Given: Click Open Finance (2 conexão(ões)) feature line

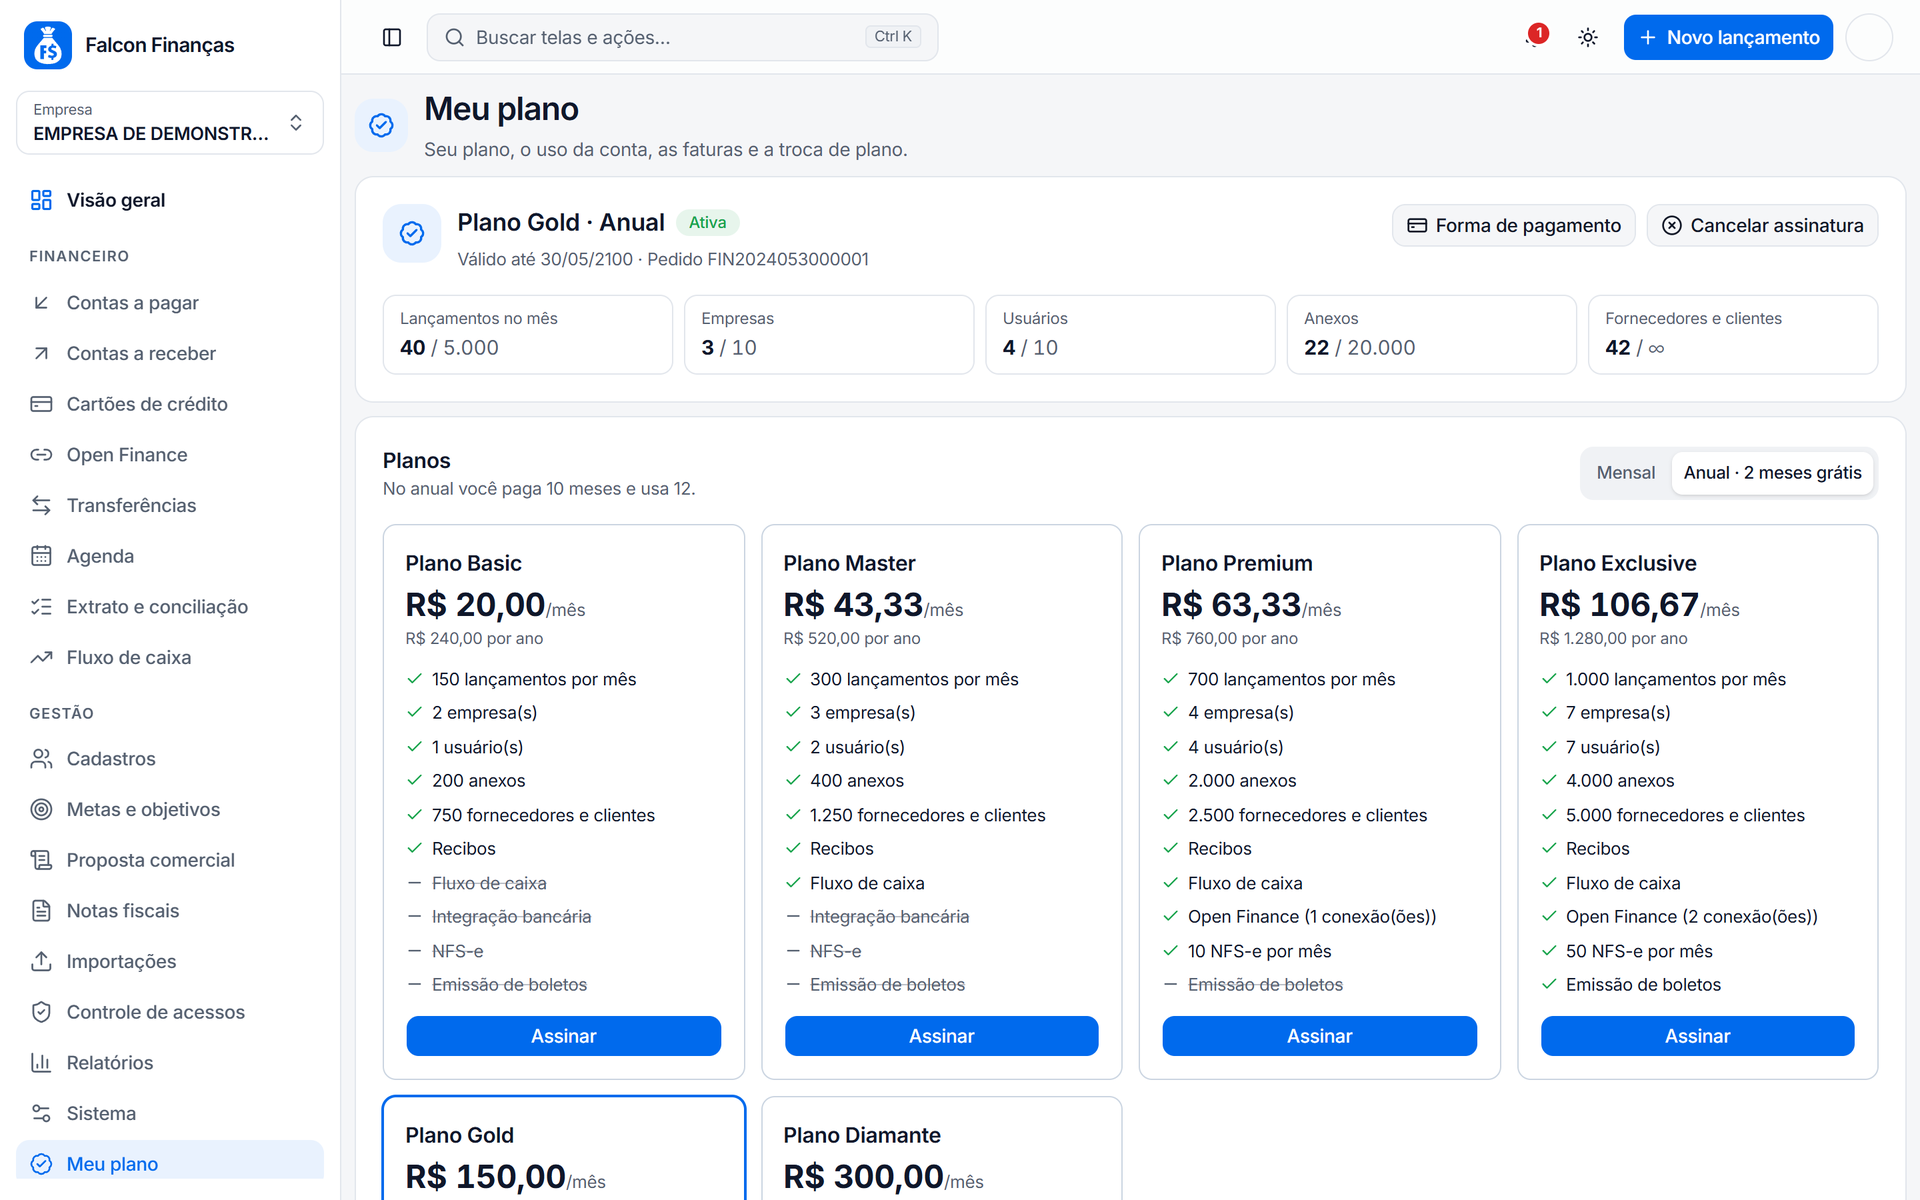Looking at the screenshot, I should click(1691, 917).
